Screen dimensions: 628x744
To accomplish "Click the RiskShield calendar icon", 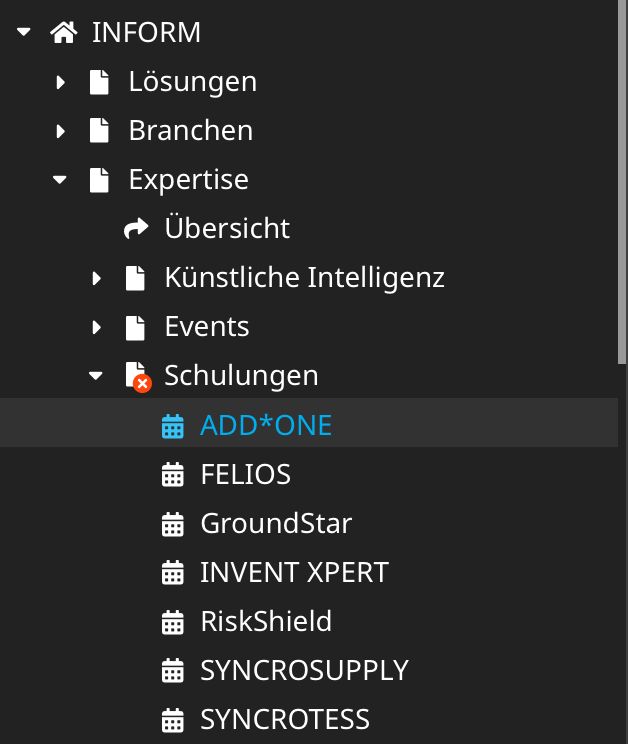I will click(173, 622).
